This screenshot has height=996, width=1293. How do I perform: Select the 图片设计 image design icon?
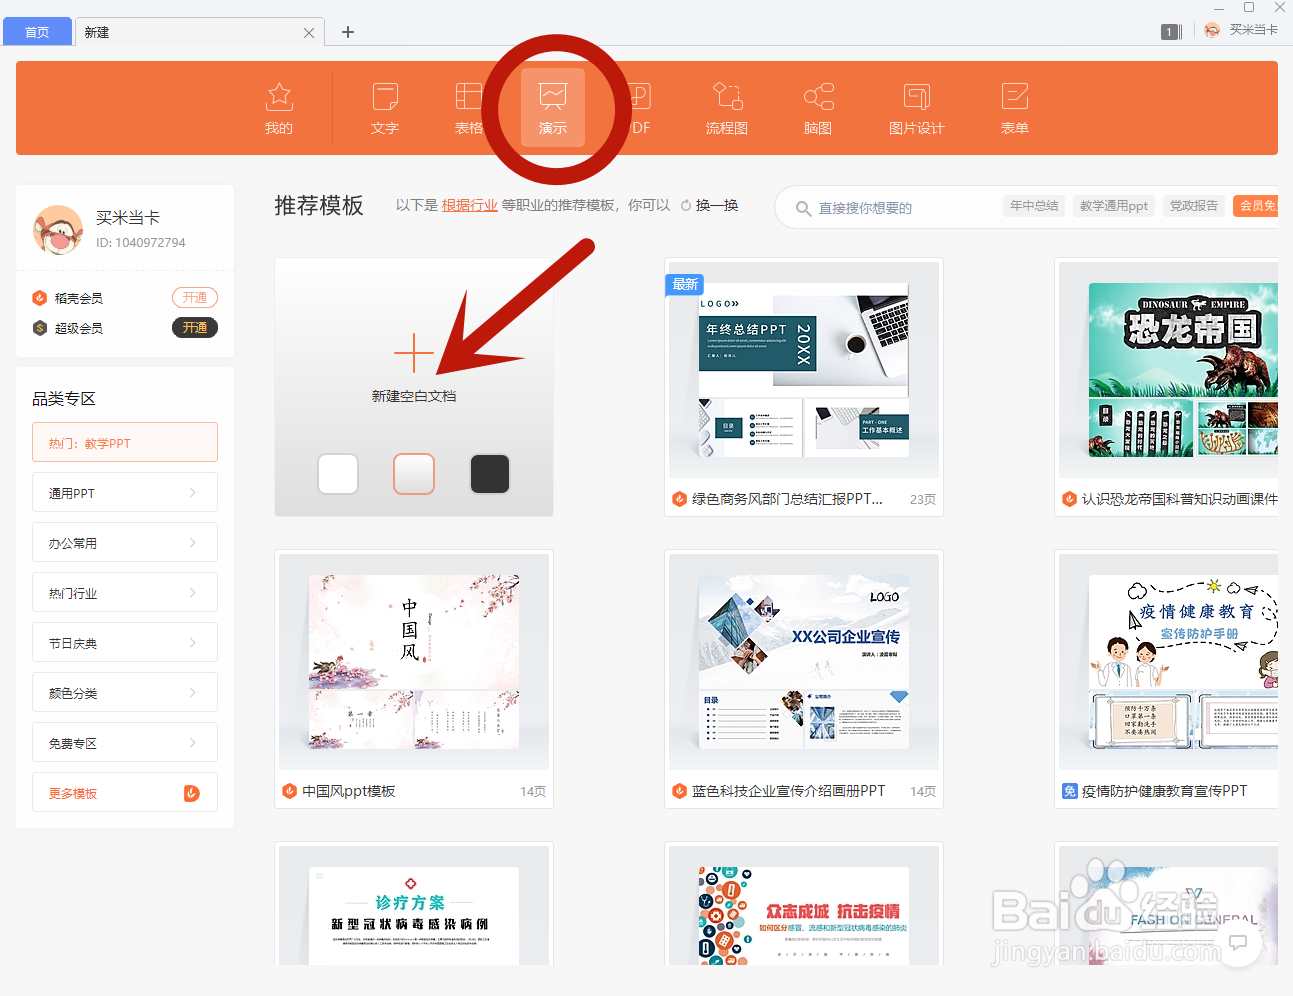click(x=917, y=97)
